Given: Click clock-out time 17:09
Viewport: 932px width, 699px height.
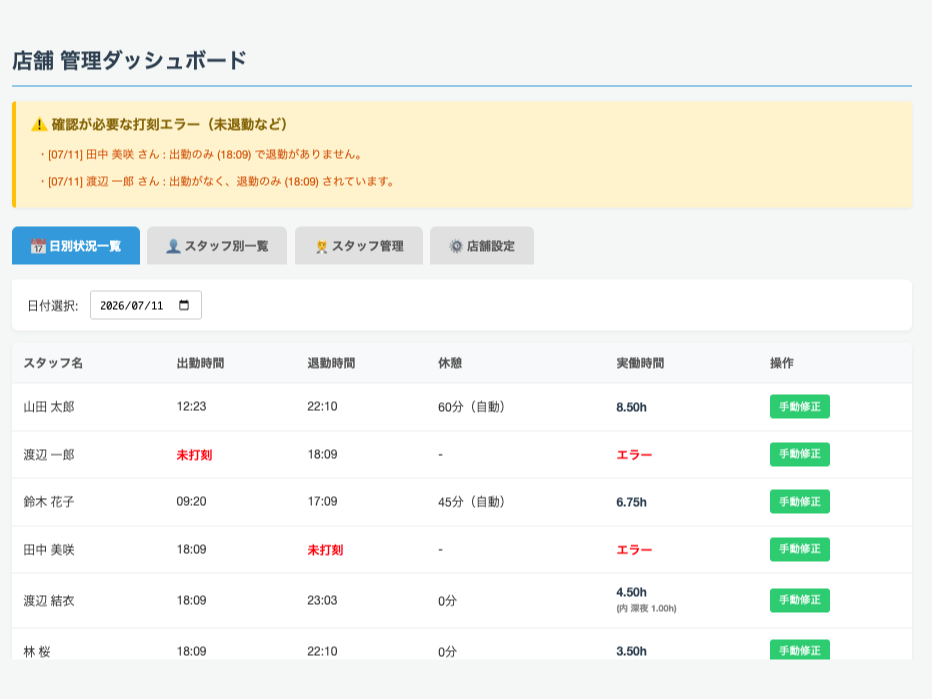Looking at the screenshot, I should pyautogui.click(x=322, y=502).
